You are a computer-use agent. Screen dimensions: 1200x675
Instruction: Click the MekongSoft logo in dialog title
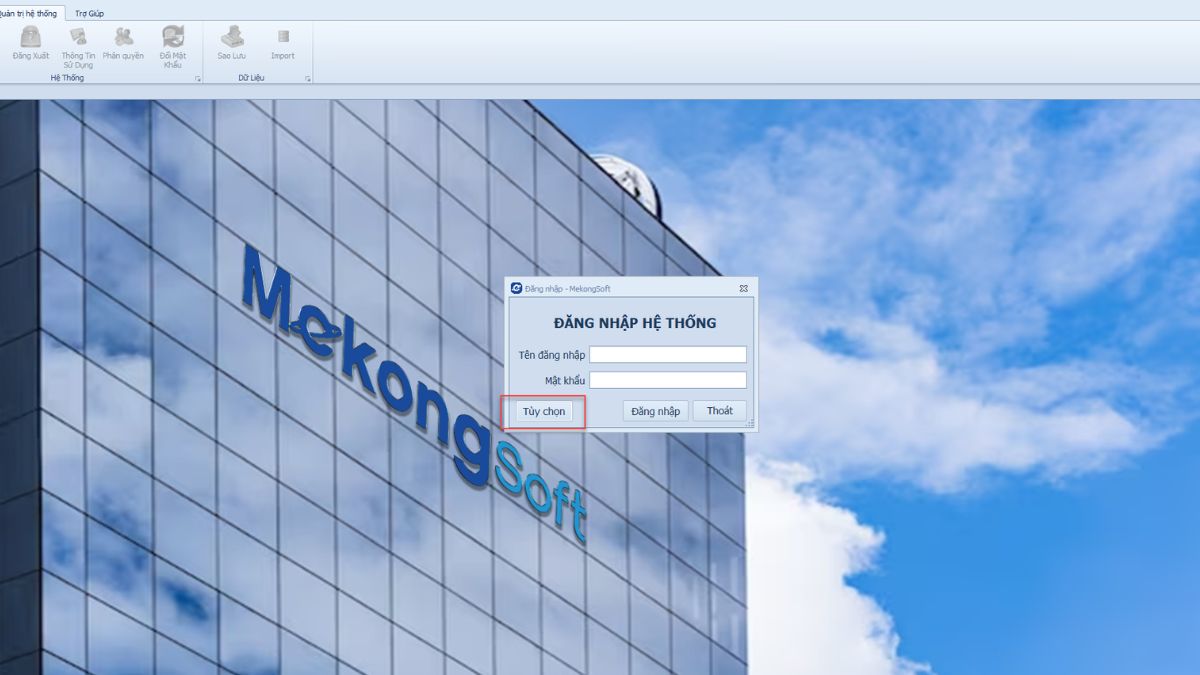[516, 288]
